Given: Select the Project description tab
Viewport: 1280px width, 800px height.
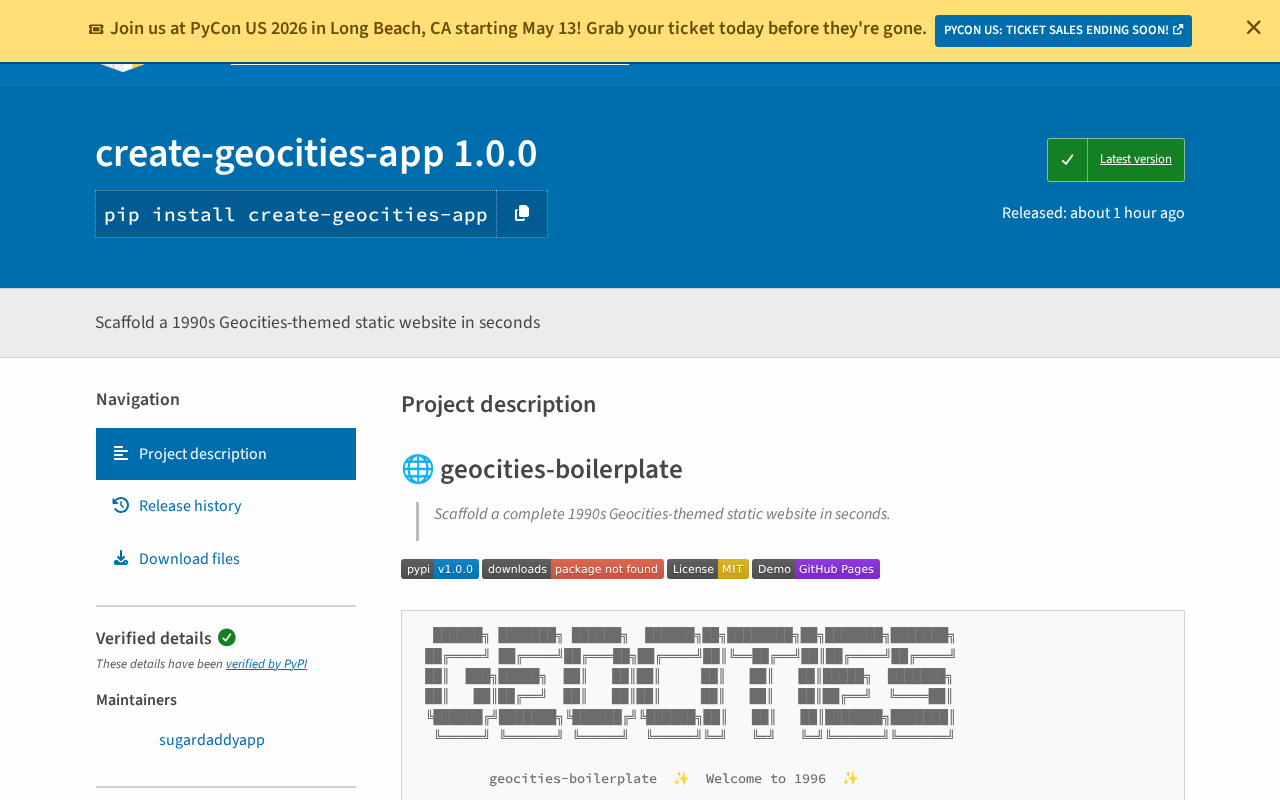Looking at the screenshot, I should (x=226, y=454).
